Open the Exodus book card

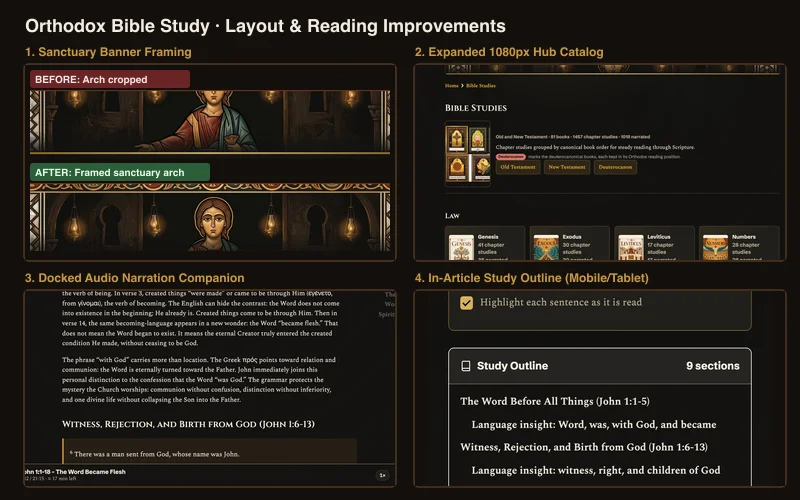pyautogui.click(x=569, y=243)
